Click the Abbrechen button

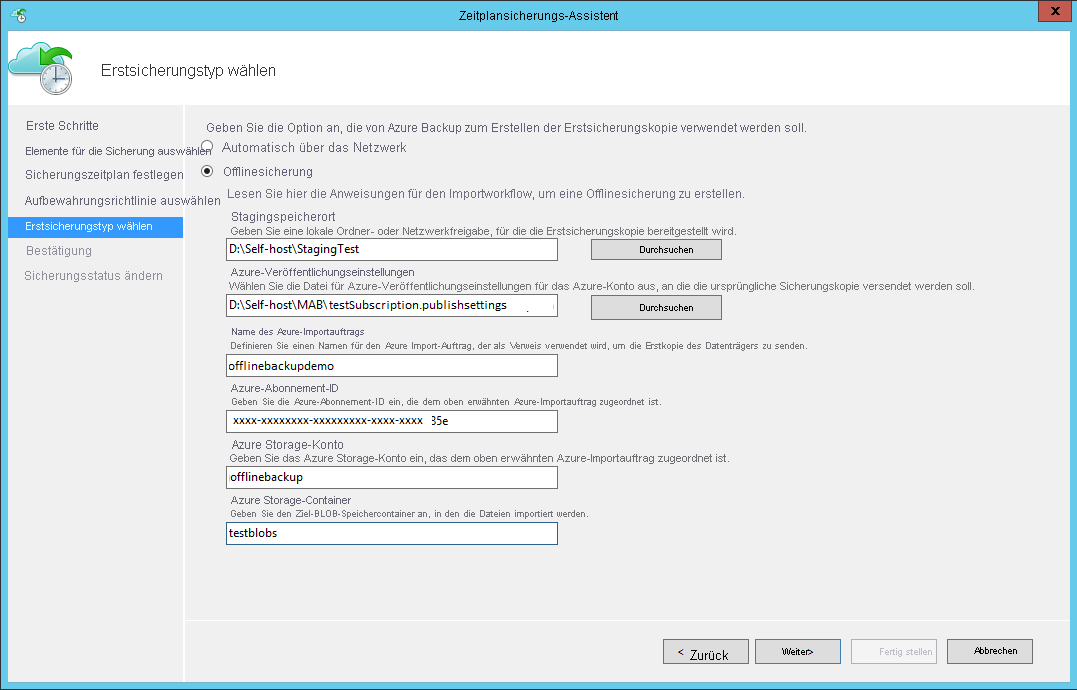989,651
